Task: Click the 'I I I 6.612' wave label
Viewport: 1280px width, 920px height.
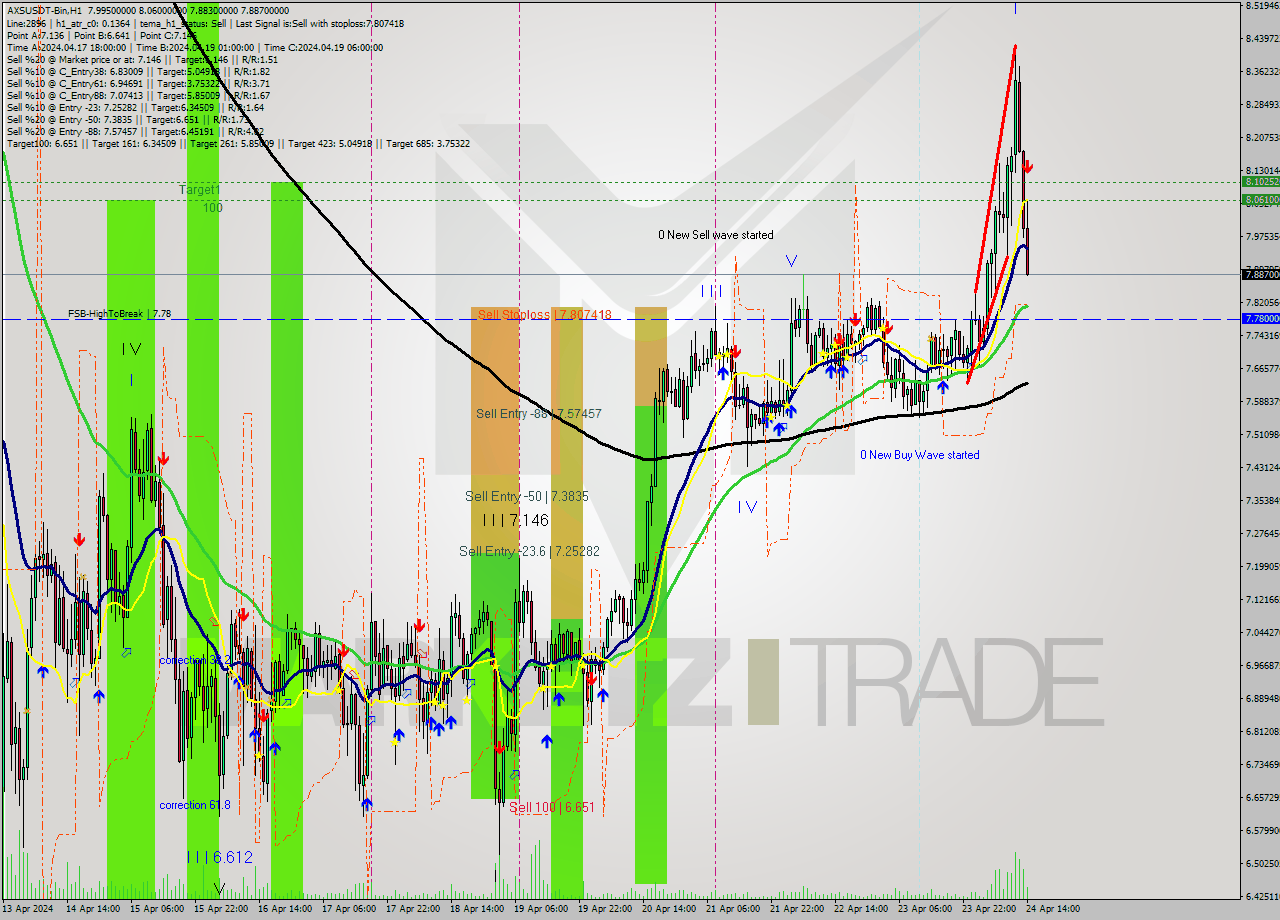Action: tap(219, 857)
